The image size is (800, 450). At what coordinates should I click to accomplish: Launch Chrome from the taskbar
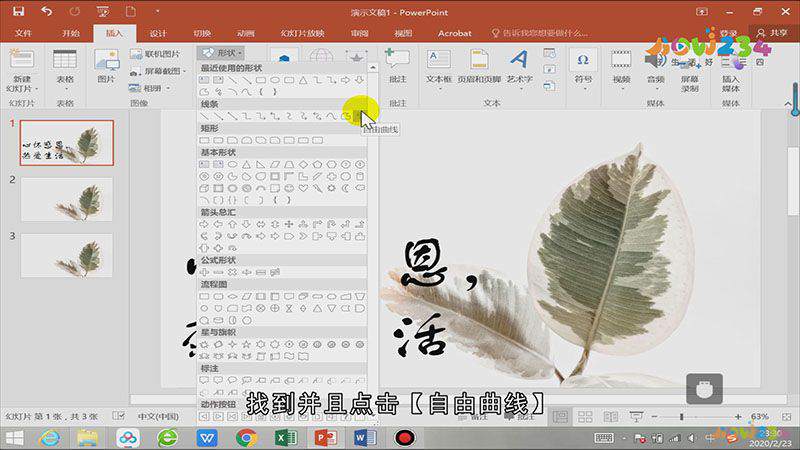246,438
